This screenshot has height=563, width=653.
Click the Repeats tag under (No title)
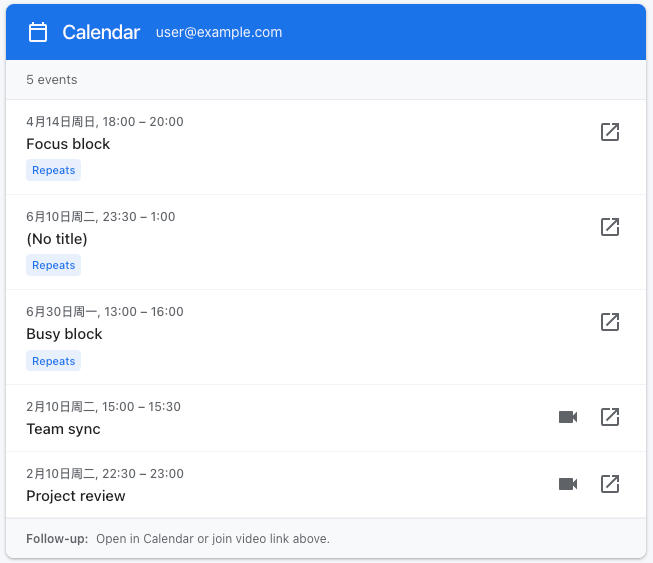tap(53, 265)
